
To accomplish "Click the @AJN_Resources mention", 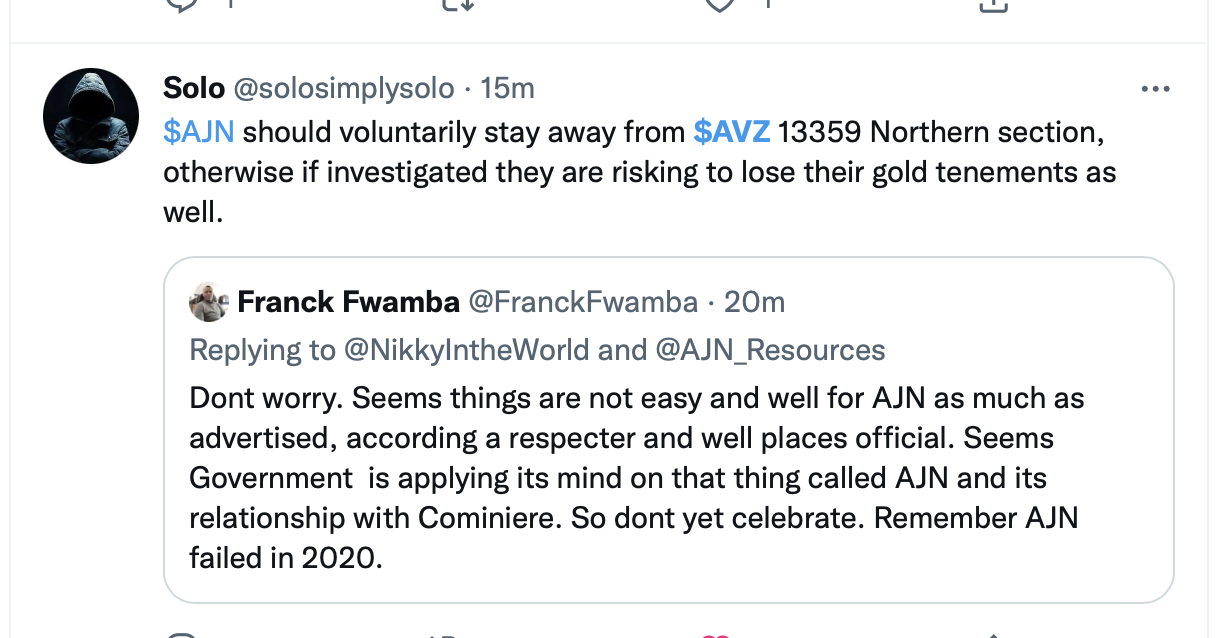I will [771, 349].
